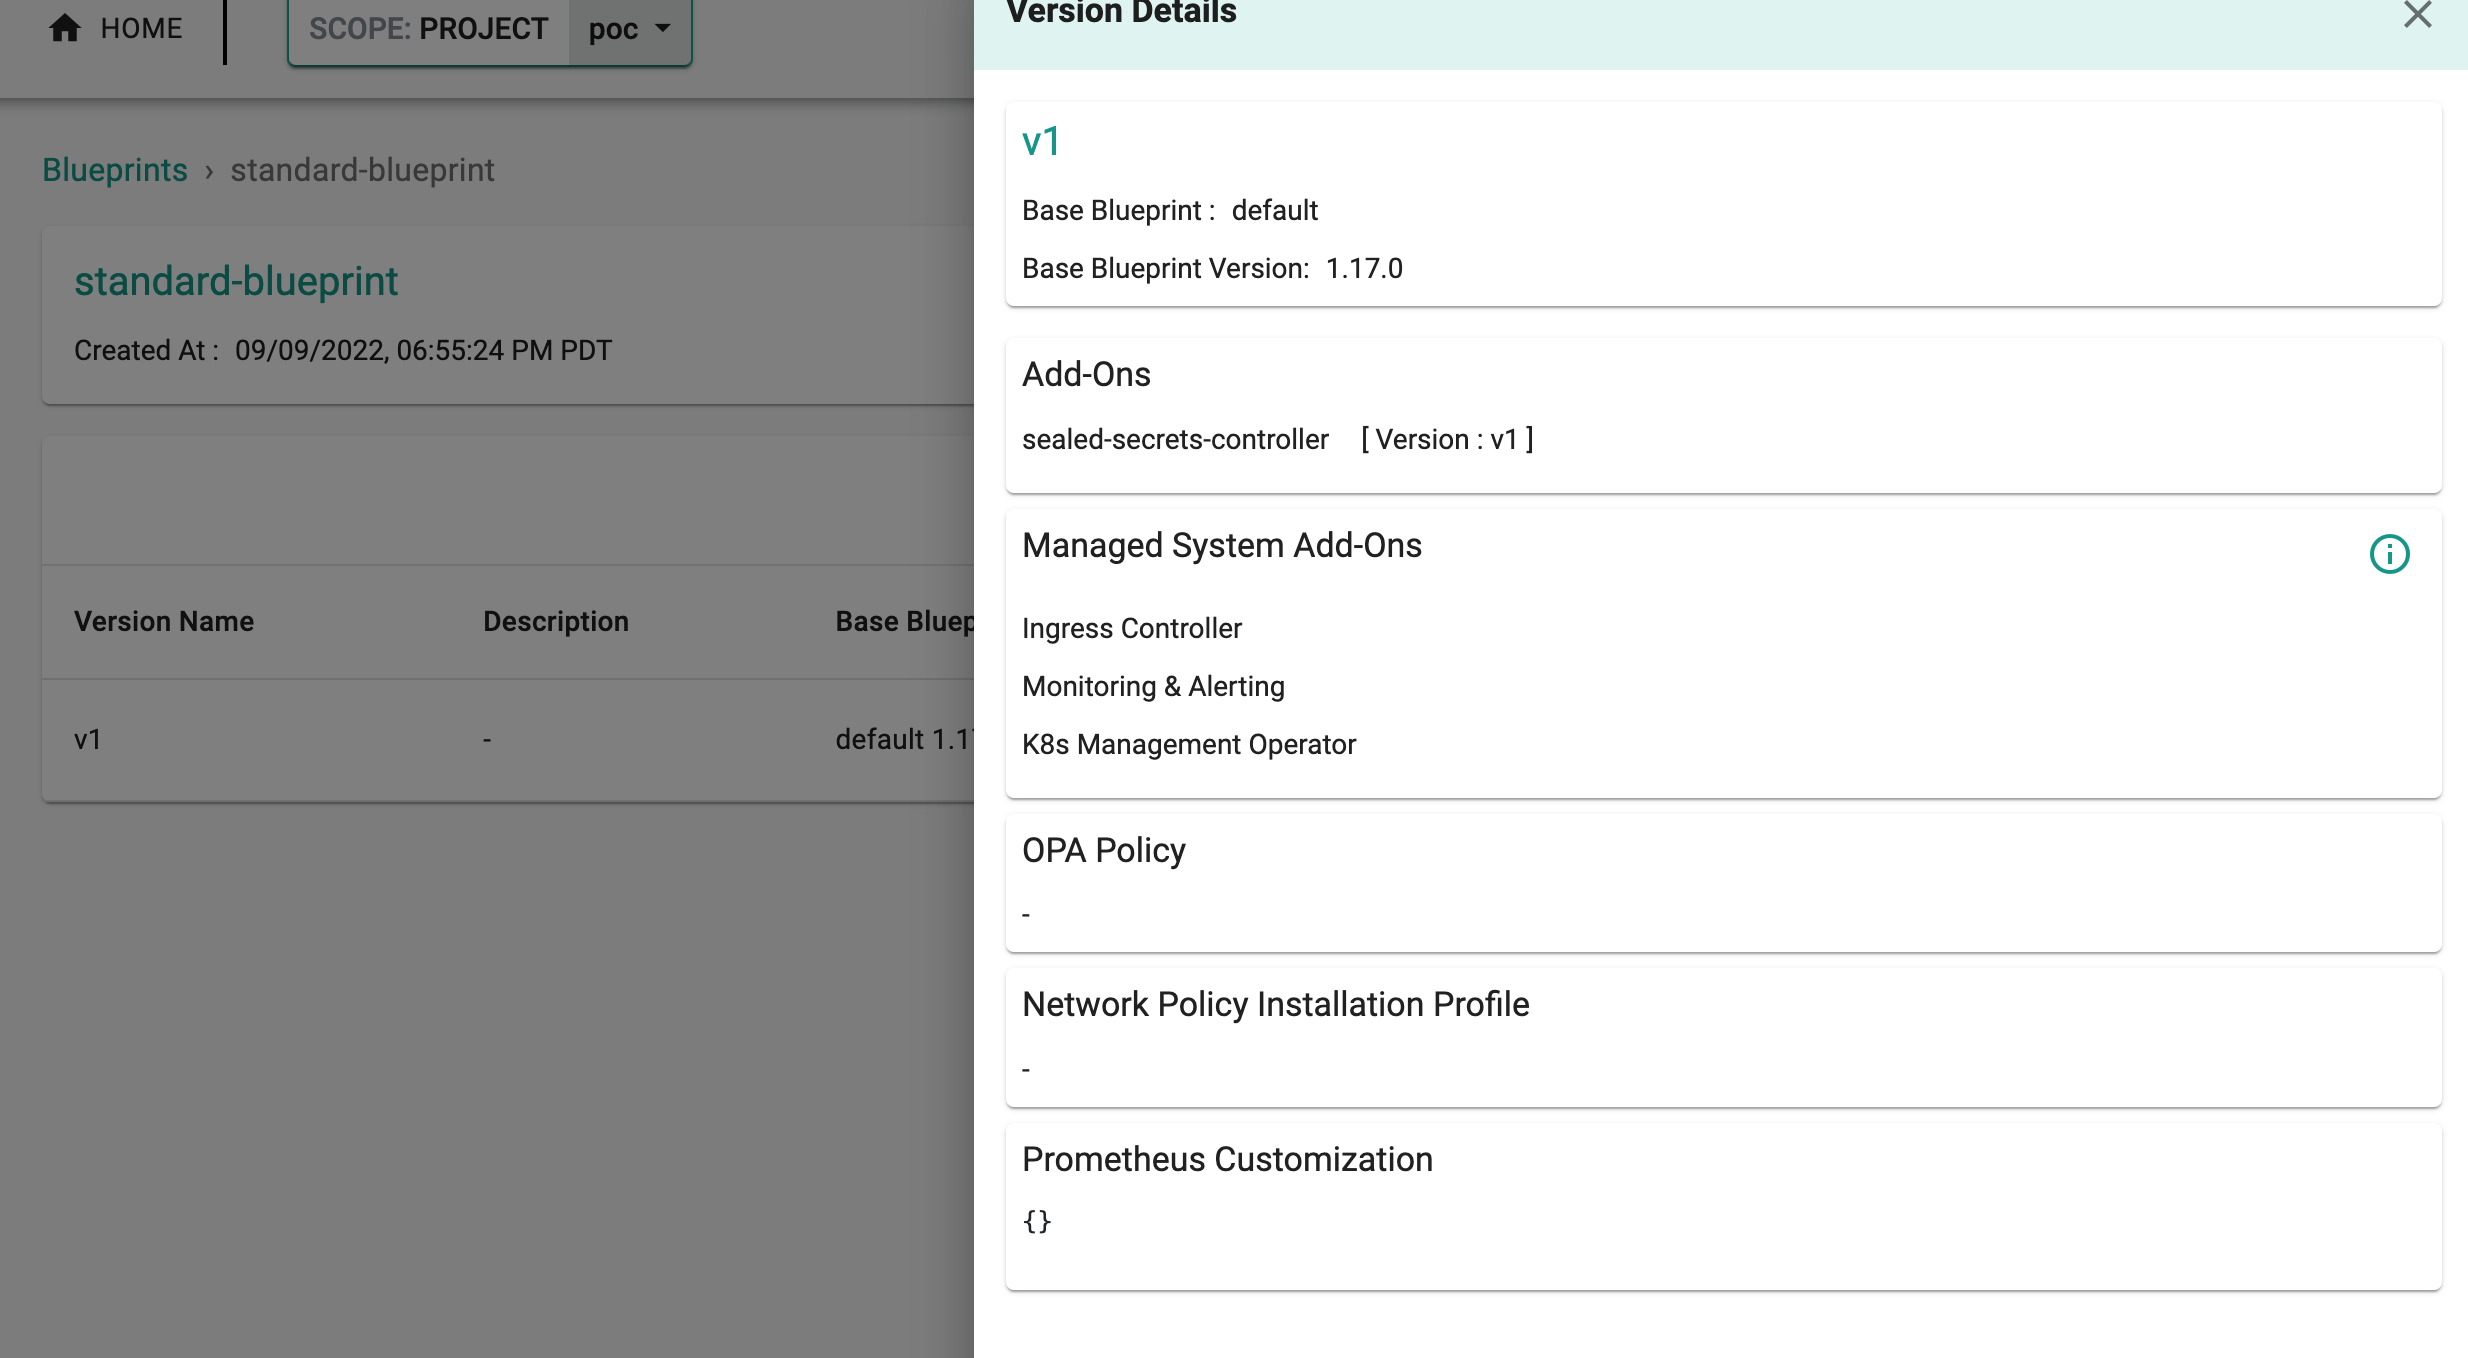
Task: Click the Ingress Controller entry
Action: click(x=1131, y=628)
